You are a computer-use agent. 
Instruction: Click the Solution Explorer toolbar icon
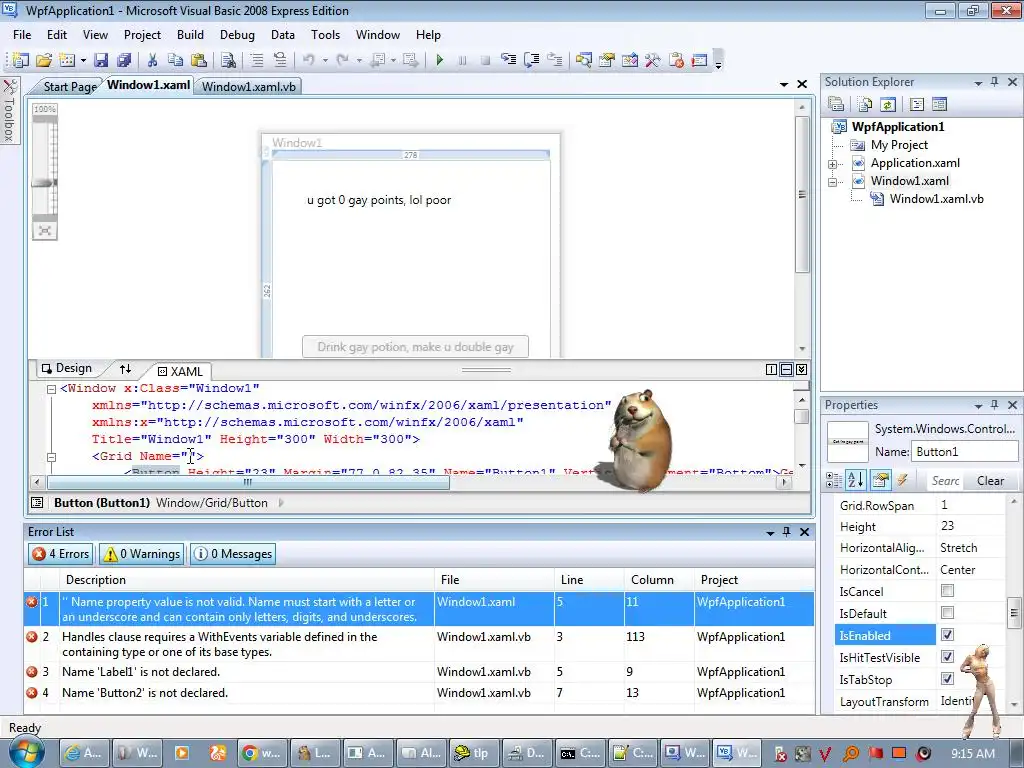[583, 60]
